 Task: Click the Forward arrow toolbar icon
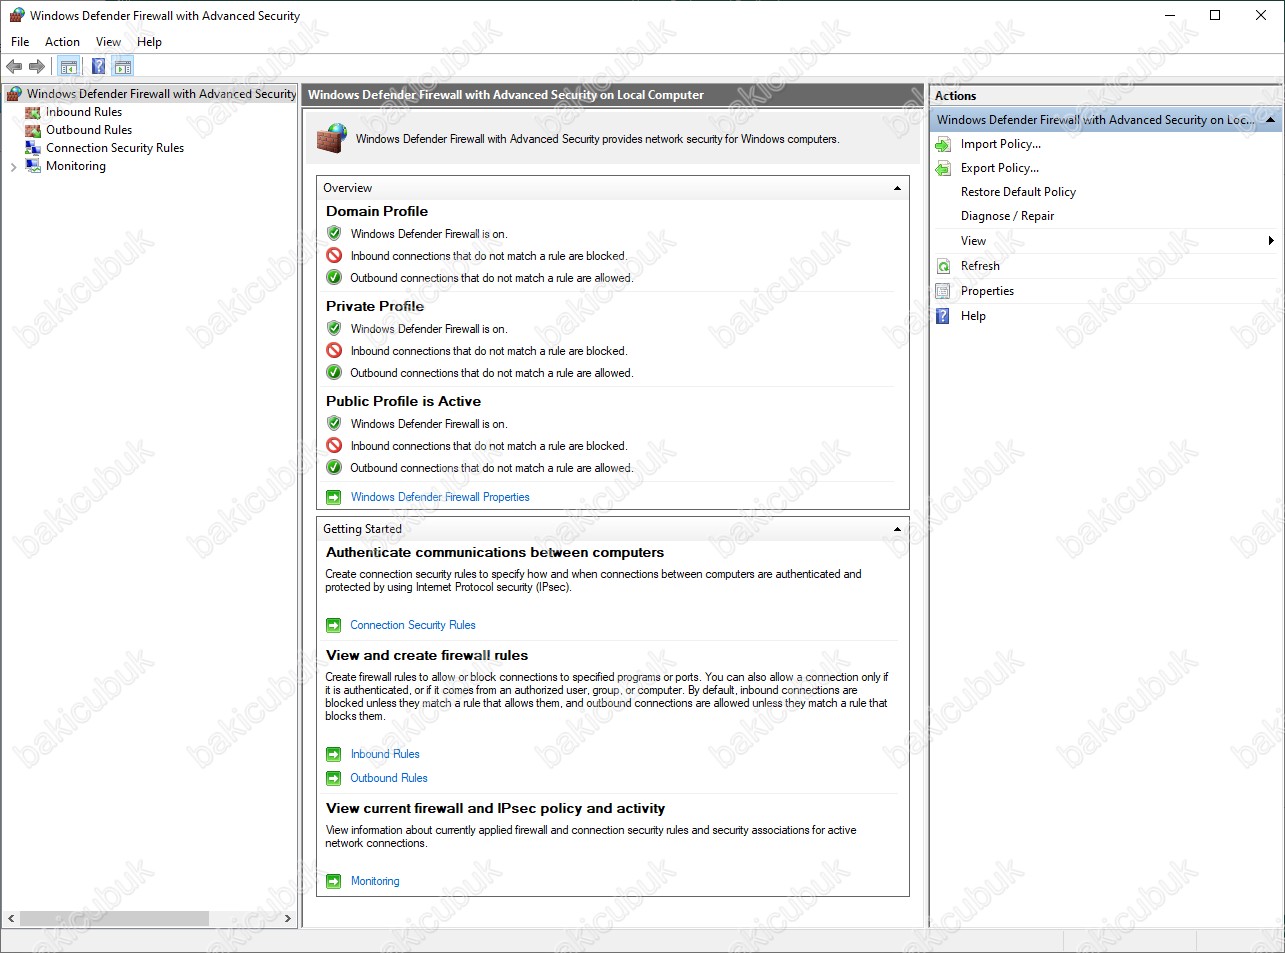[37, 66]
